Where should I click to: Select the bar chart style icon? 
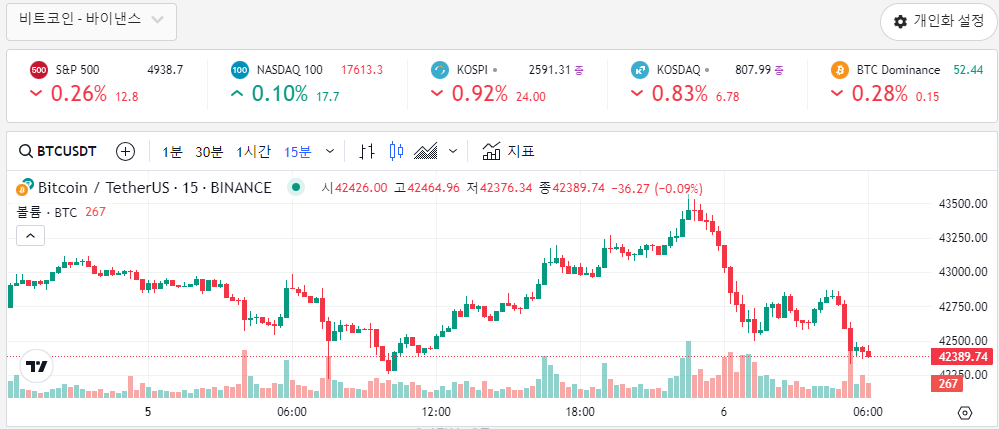tap(366, 152)
